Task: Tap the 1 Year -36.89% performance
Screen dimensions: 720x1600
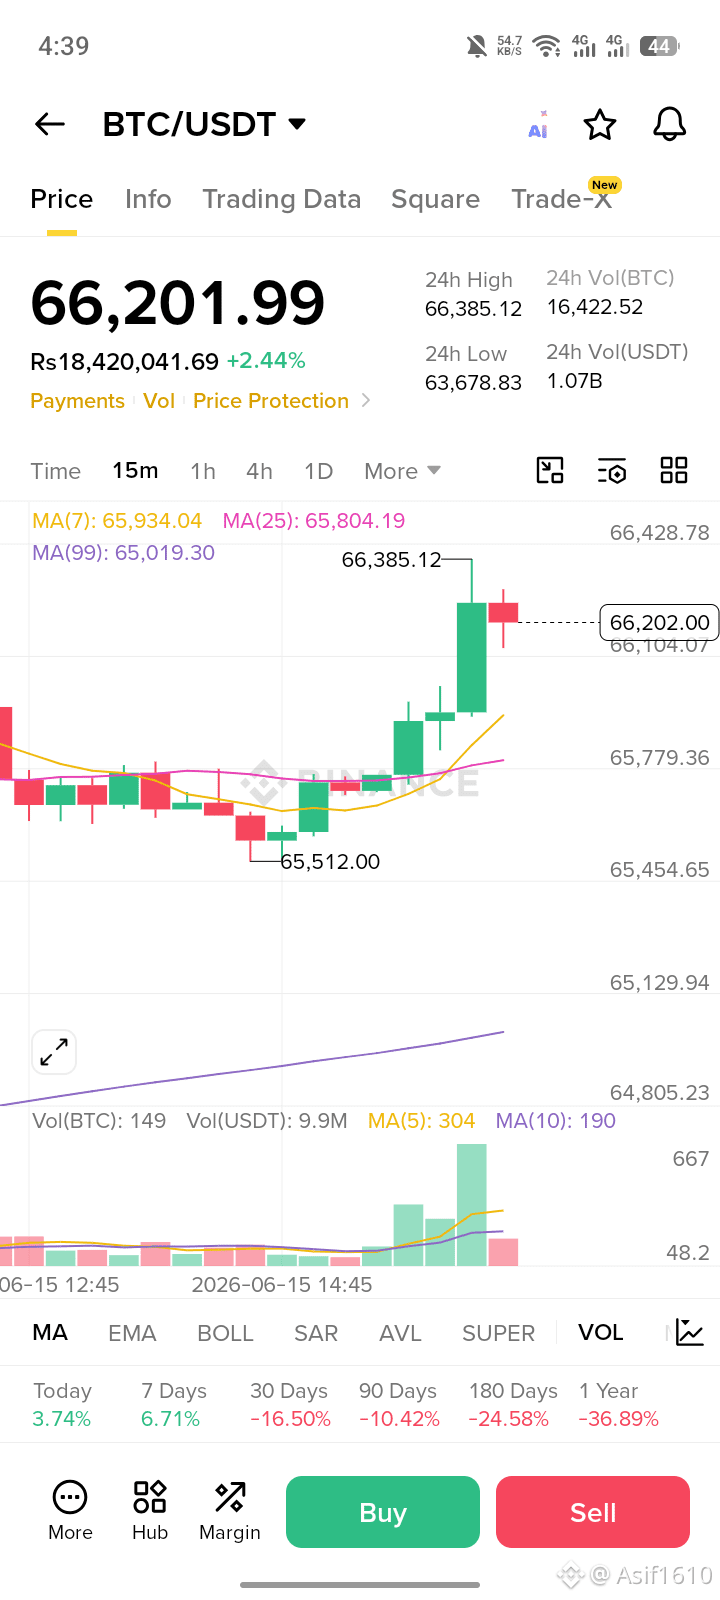Action: point(618,1404)
